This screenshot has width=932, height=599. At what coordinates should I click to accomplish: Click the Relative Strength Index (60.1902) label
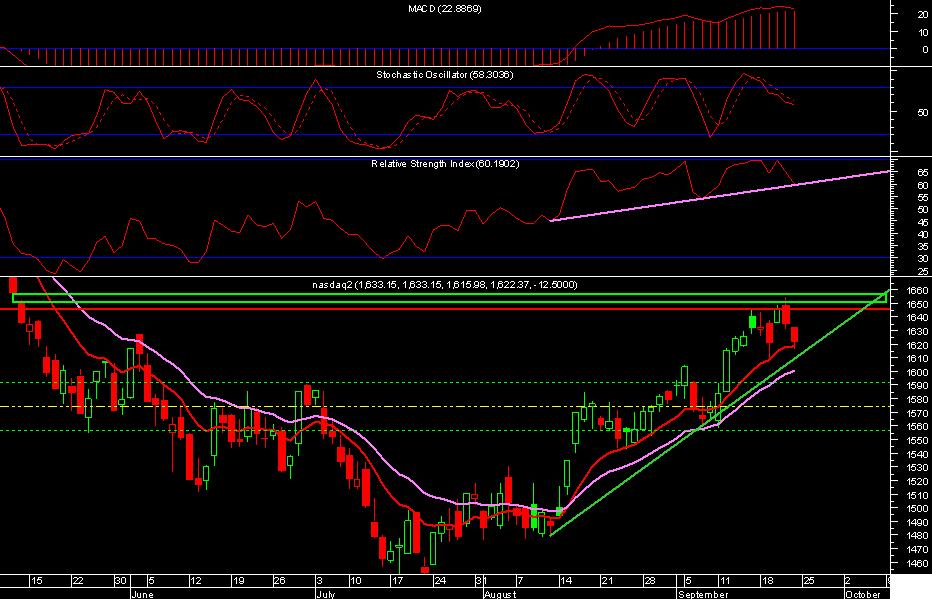point(445,163)
